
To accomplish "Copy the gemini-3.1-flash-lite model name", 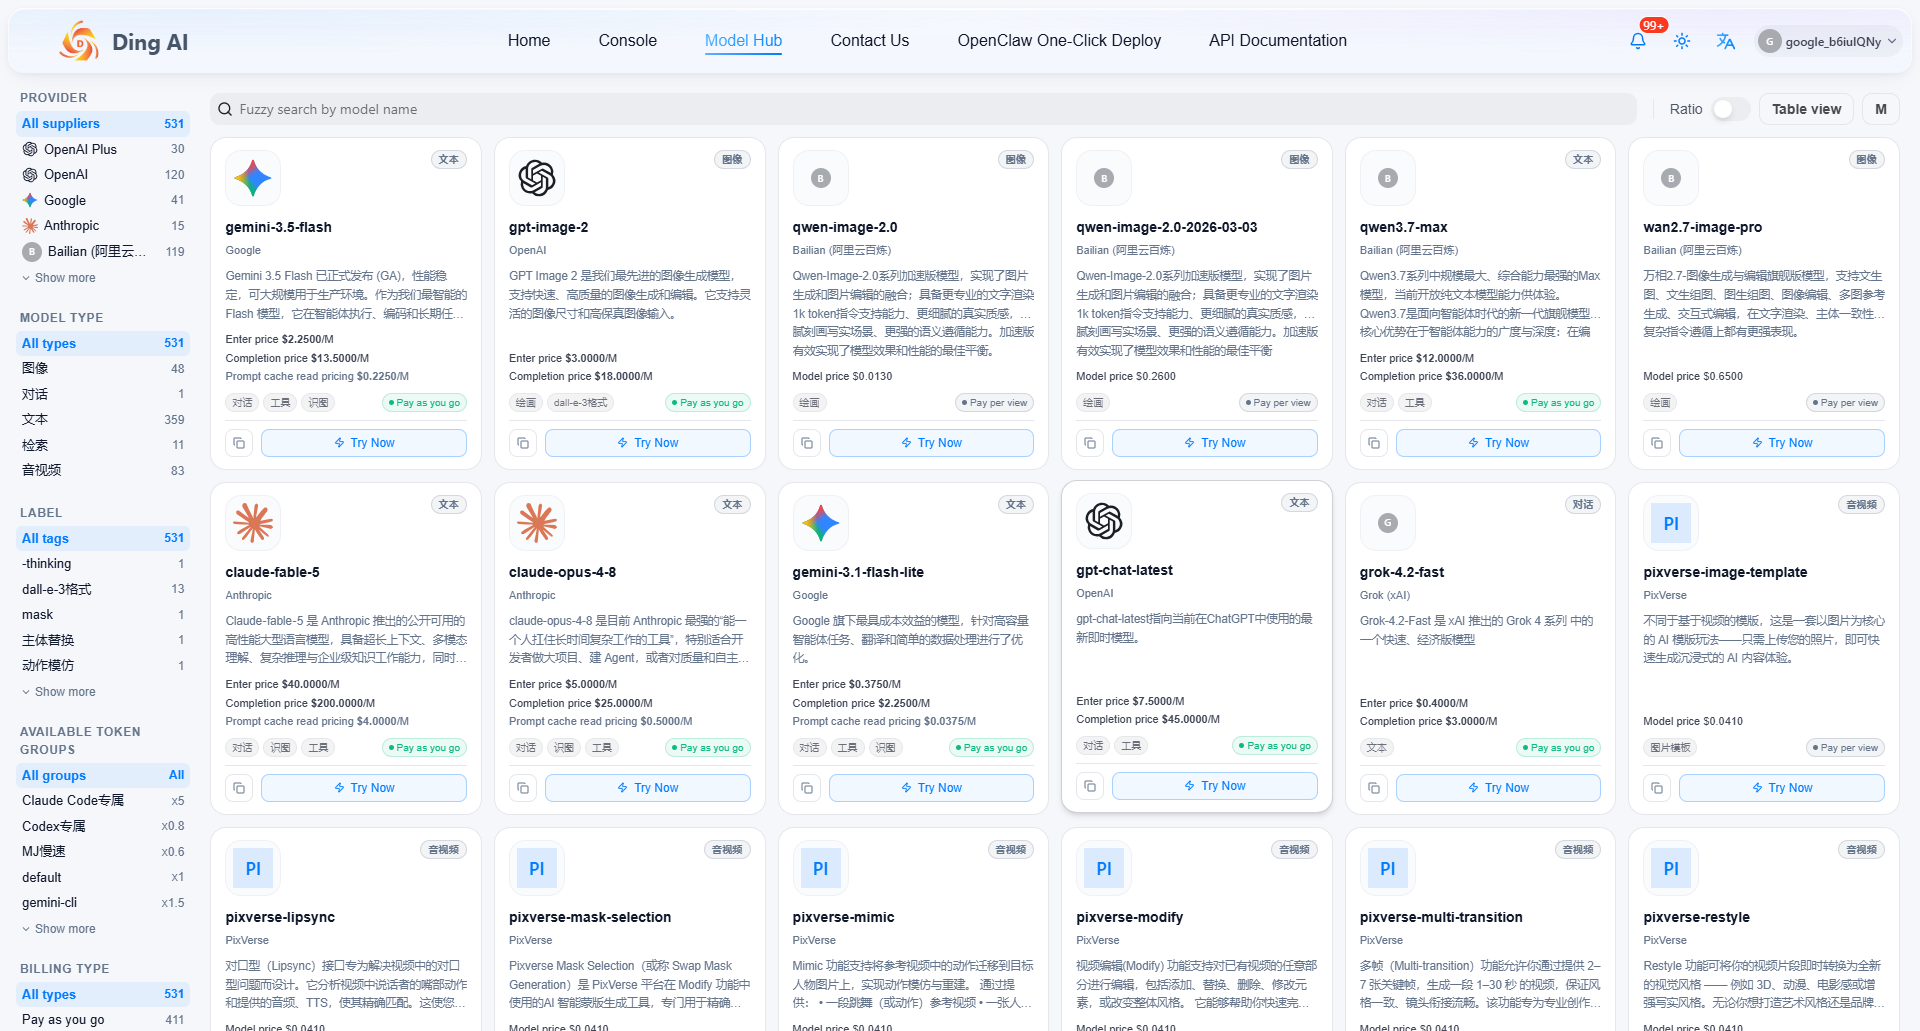I will (807, 788).
